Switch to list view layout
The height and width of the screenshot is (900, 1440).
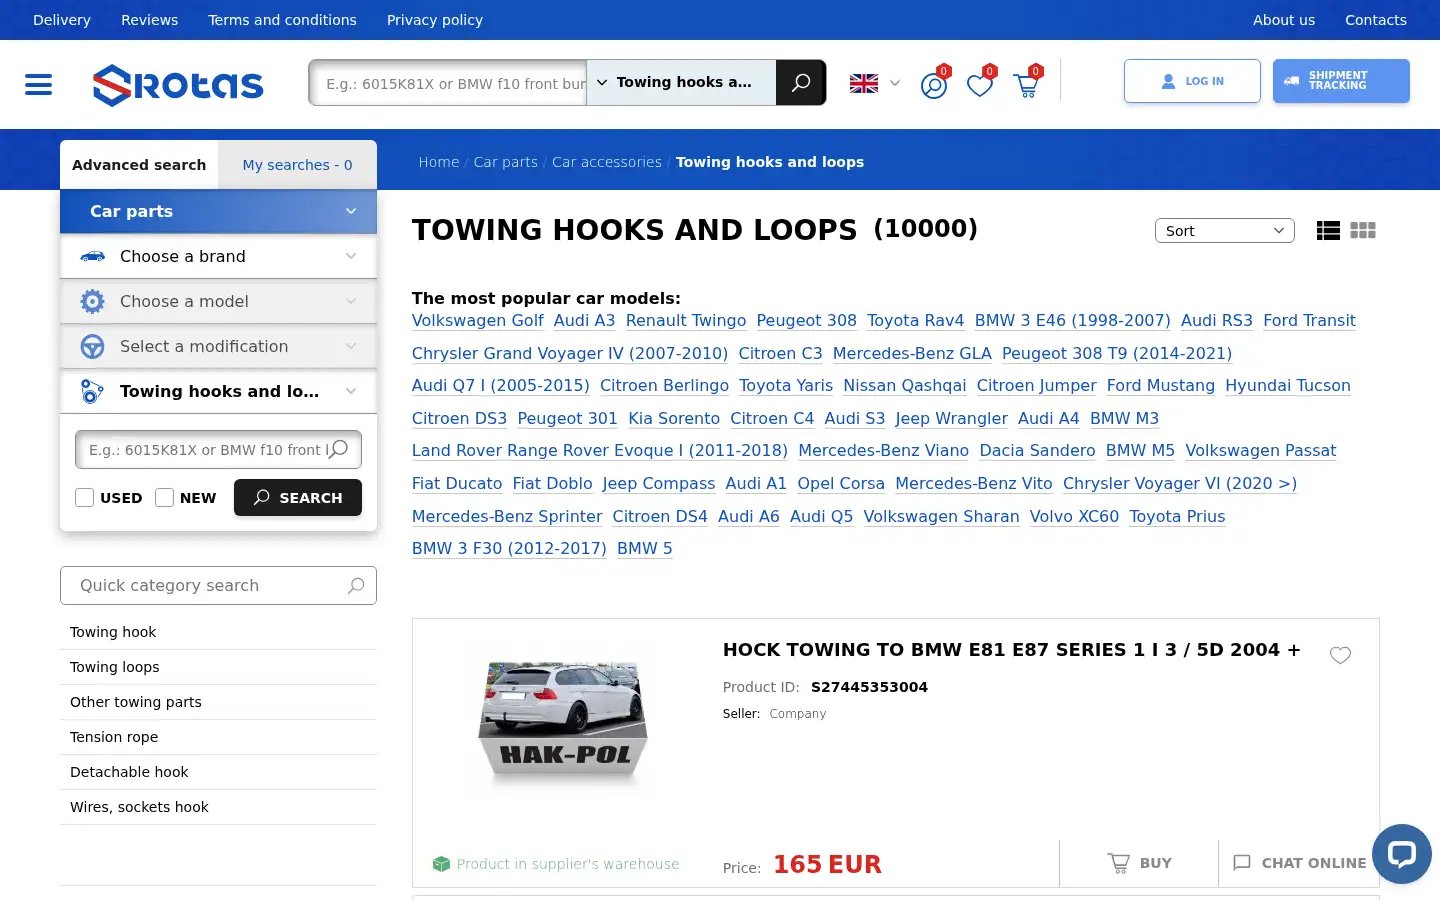(1328, 231)
